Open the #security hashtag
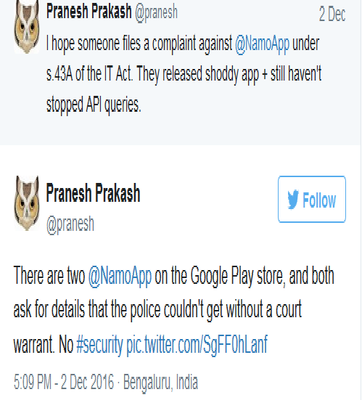362x400 pixels. point(100,345)
